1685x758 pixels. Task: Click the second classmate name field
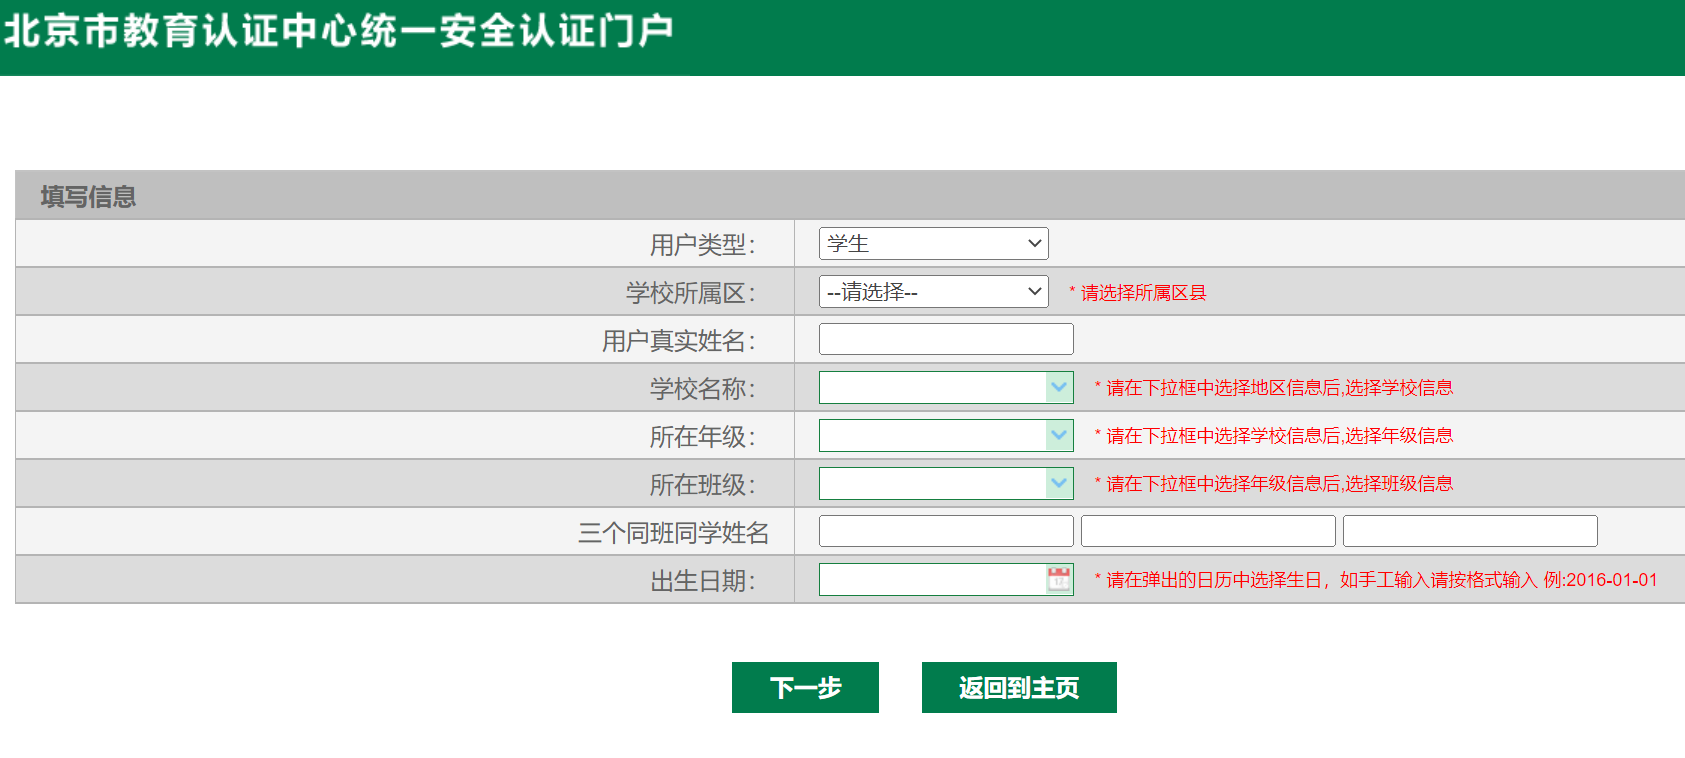1207,531
